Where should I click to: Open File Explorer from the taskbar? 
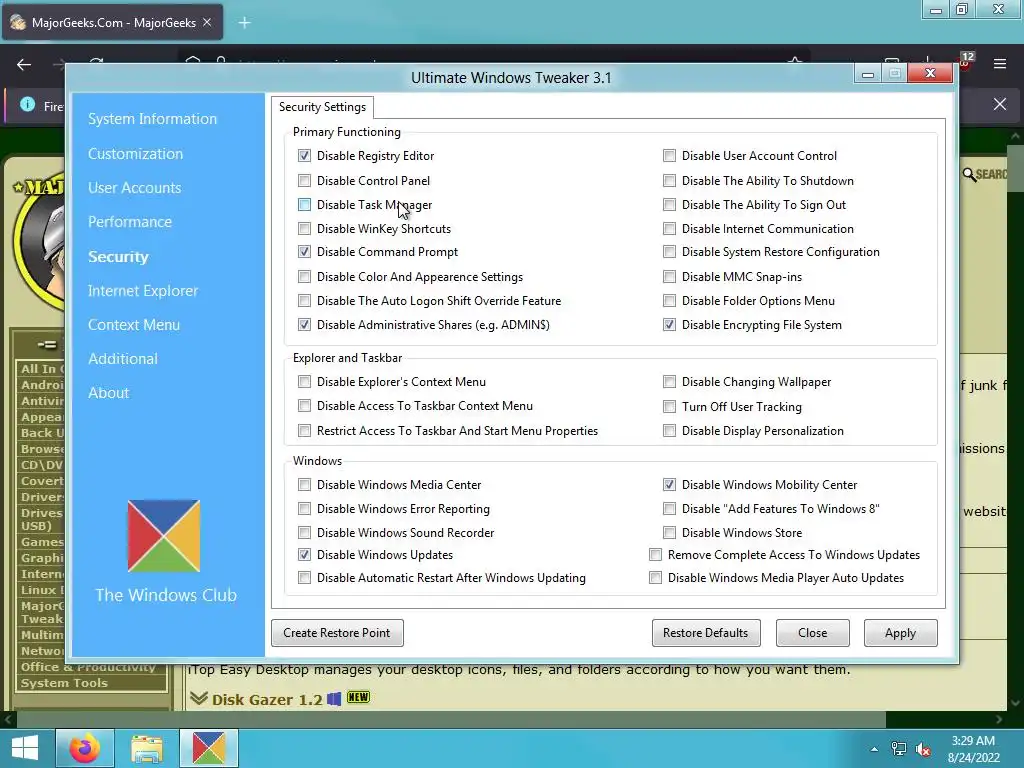pos(147,748)
